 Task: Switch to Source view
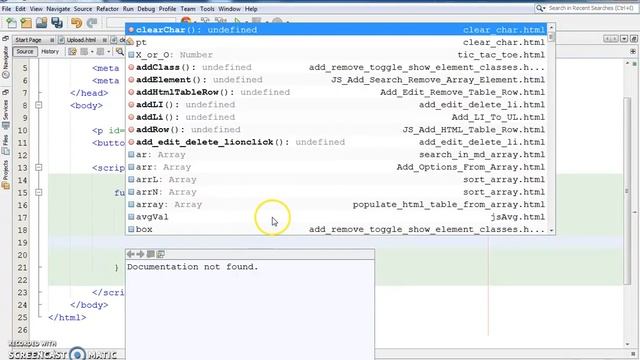click(24, 51)
